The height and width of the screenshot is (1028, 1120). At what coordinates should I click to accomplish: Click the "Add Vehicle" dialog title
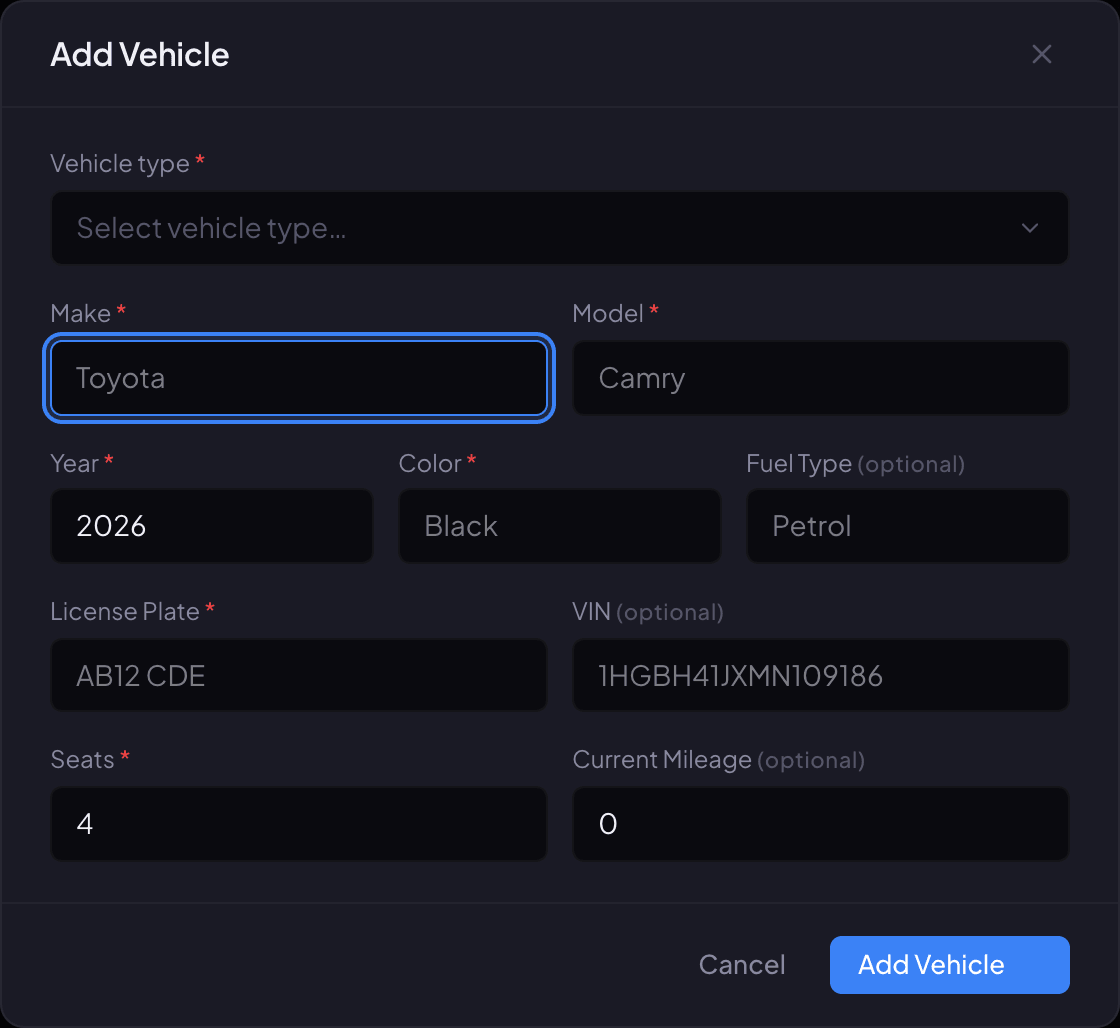click(140, 55)
